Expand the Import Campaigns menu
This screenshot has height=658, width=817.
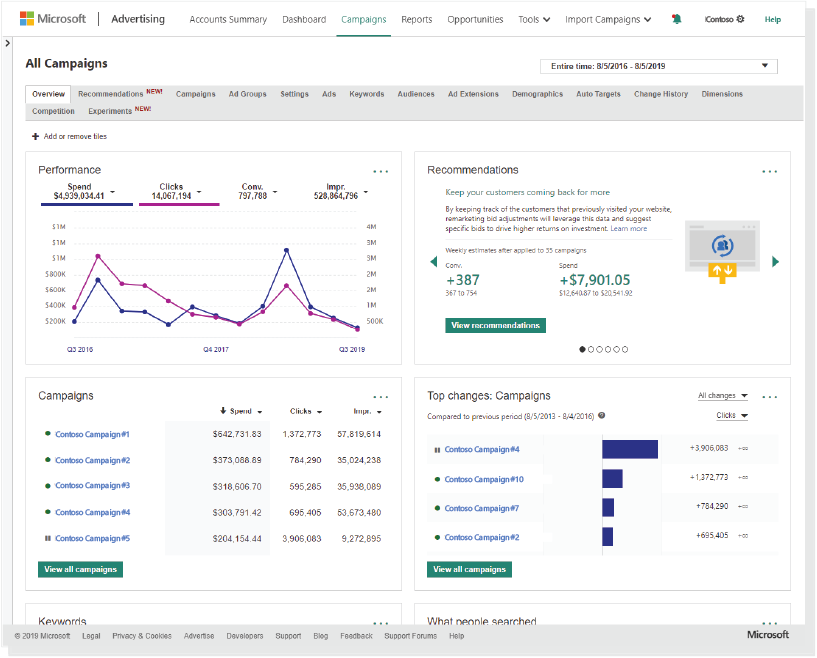608,19
